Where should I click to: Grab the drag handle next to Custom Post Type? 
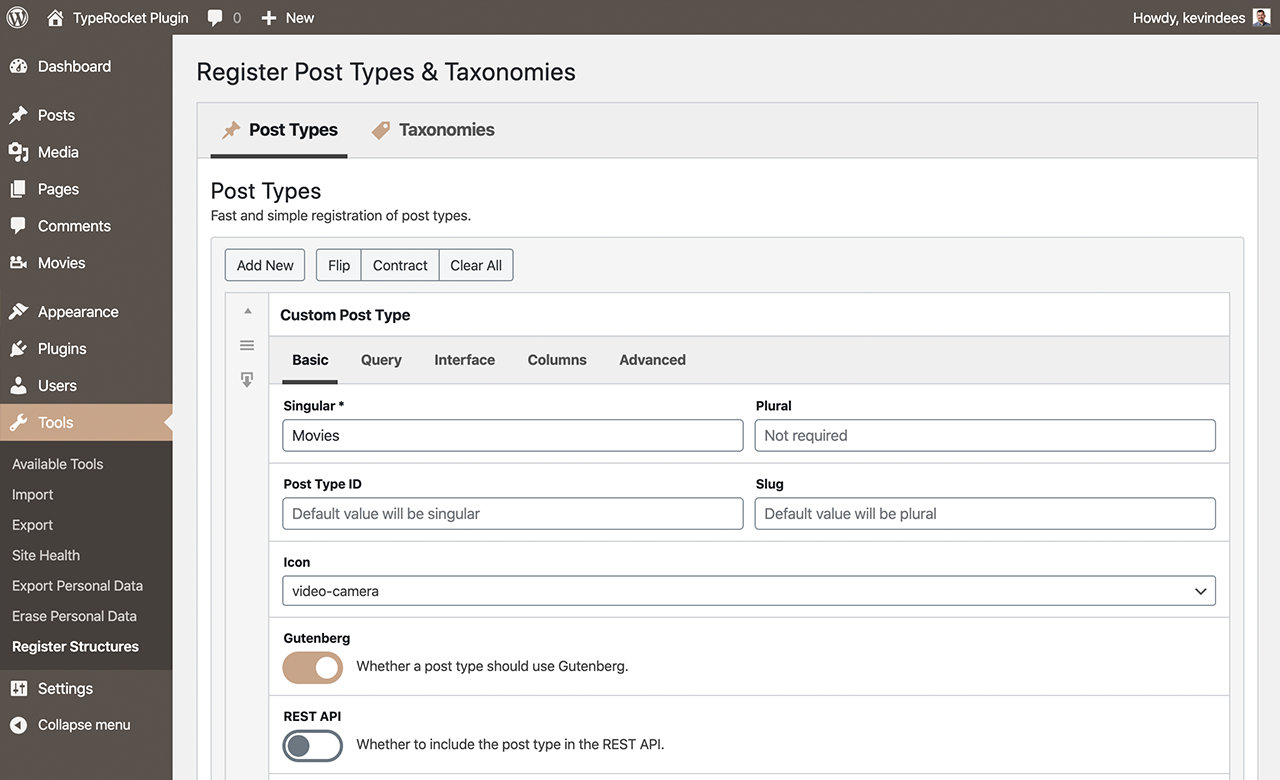[247, 345]
